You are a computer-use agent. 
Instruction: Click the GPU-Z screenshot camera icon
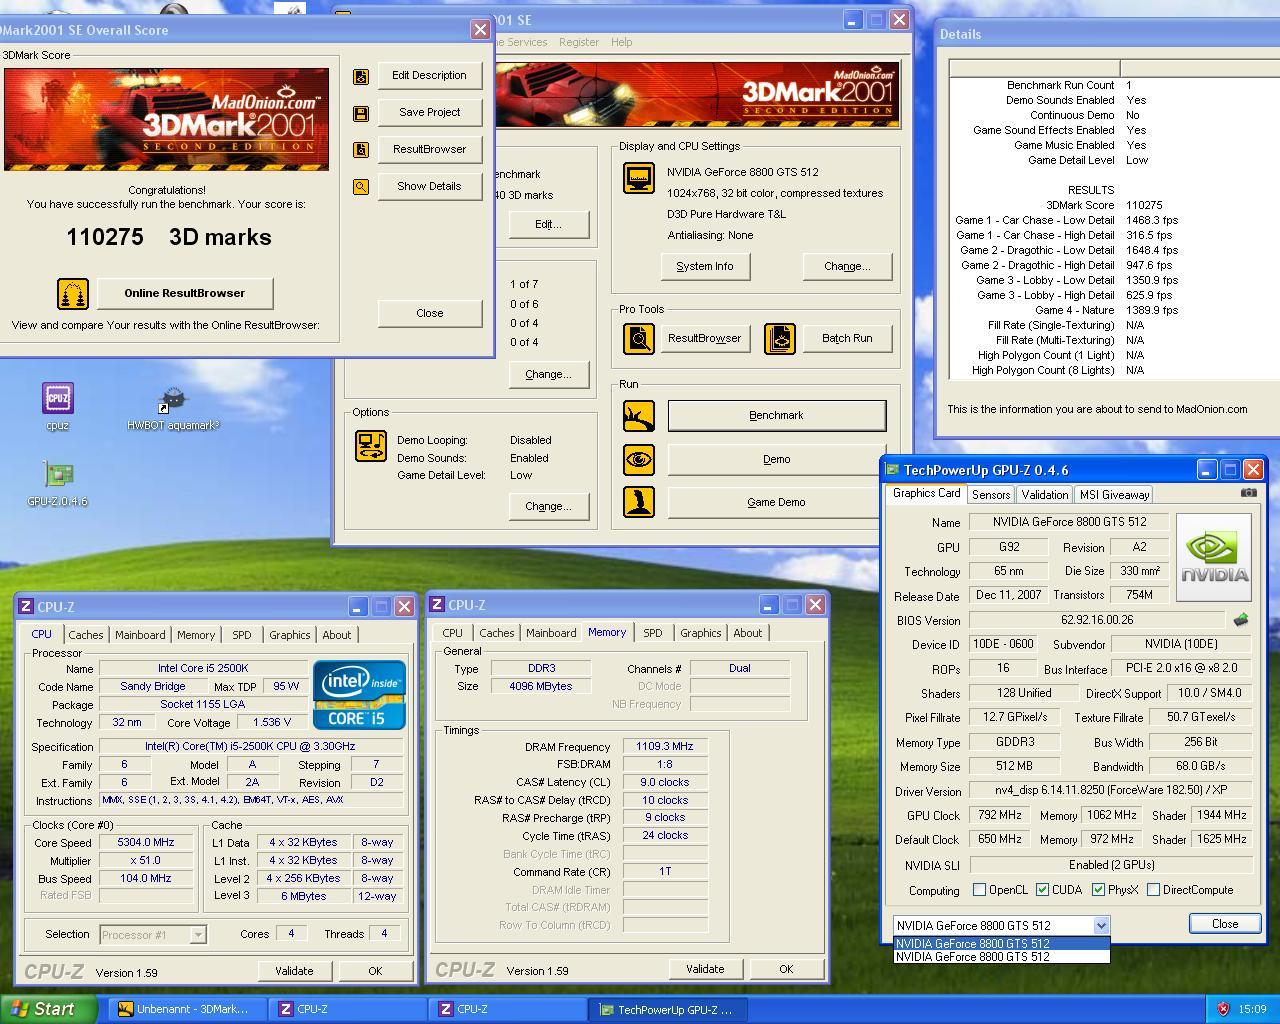tap(1249, 492)
